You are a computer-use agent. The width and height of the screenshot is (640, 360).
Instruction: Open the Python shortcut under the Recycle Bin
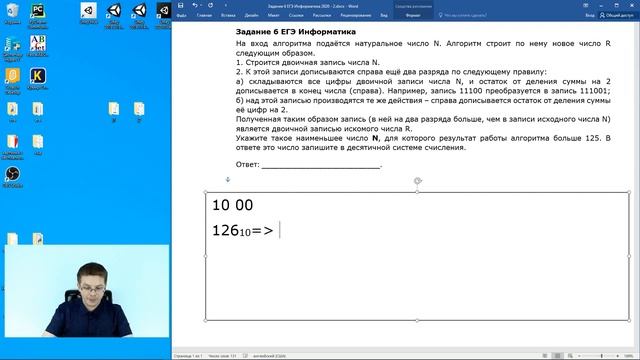13,48
